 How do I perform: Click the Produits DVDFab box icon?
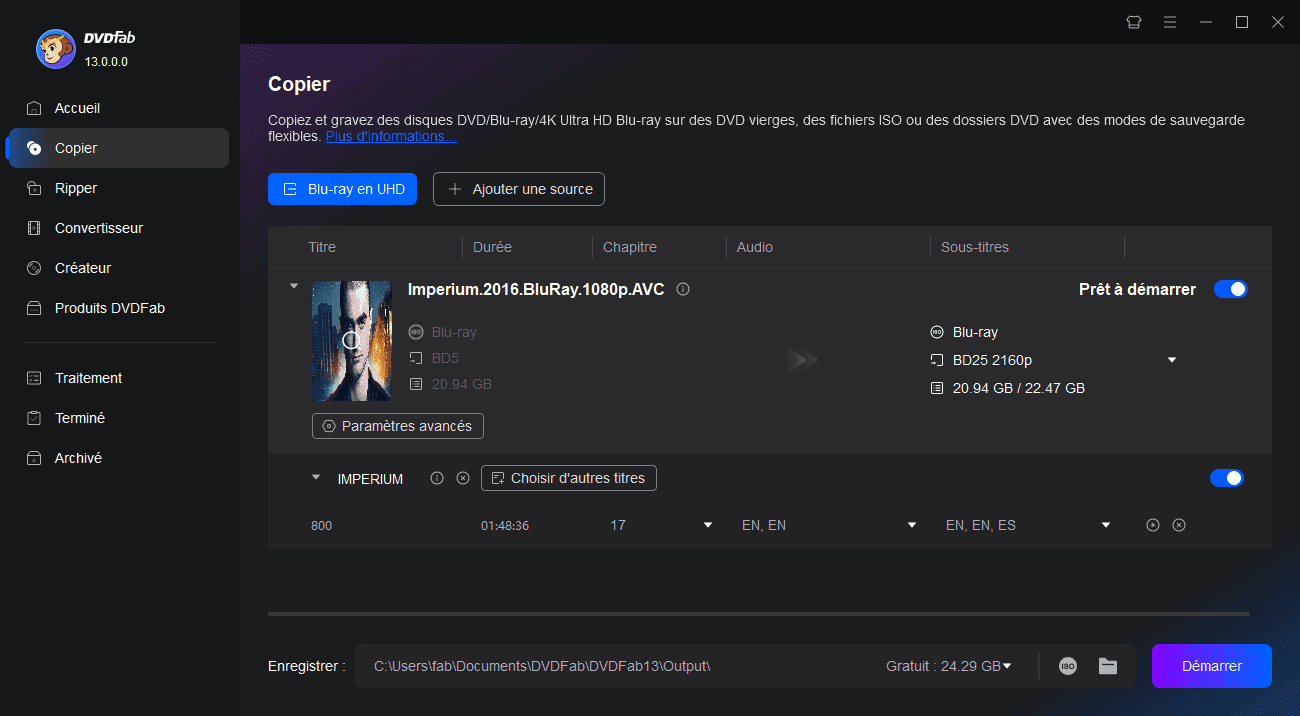pos(34,308)
